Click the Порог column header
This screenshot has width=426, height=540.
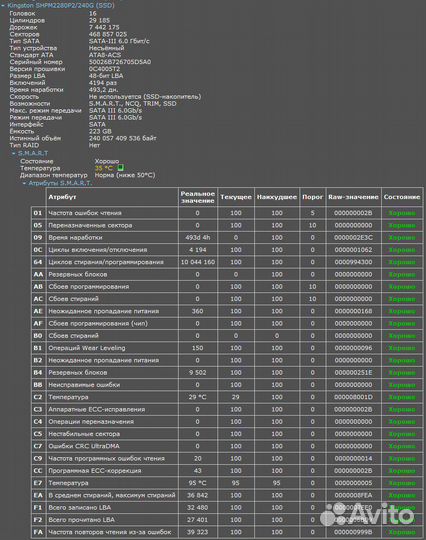312,197
